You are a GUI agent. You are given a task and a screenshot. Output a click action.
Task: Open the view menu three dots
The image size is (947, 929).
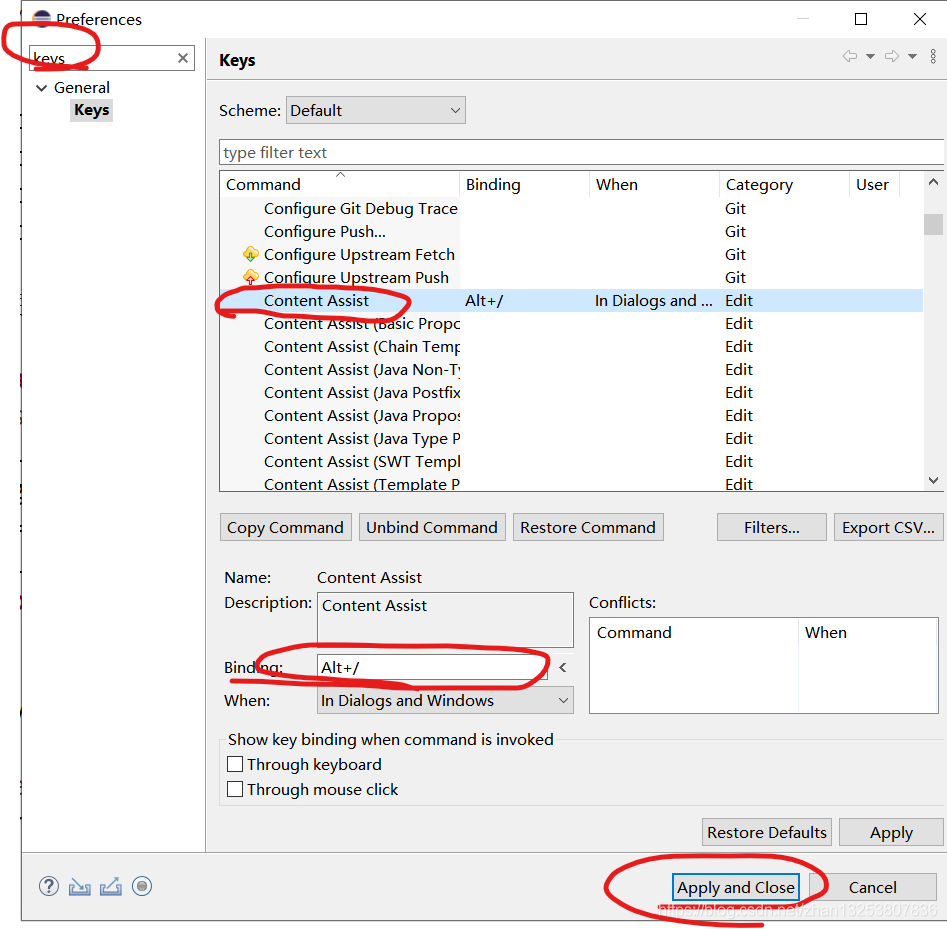tap(933, 56)
